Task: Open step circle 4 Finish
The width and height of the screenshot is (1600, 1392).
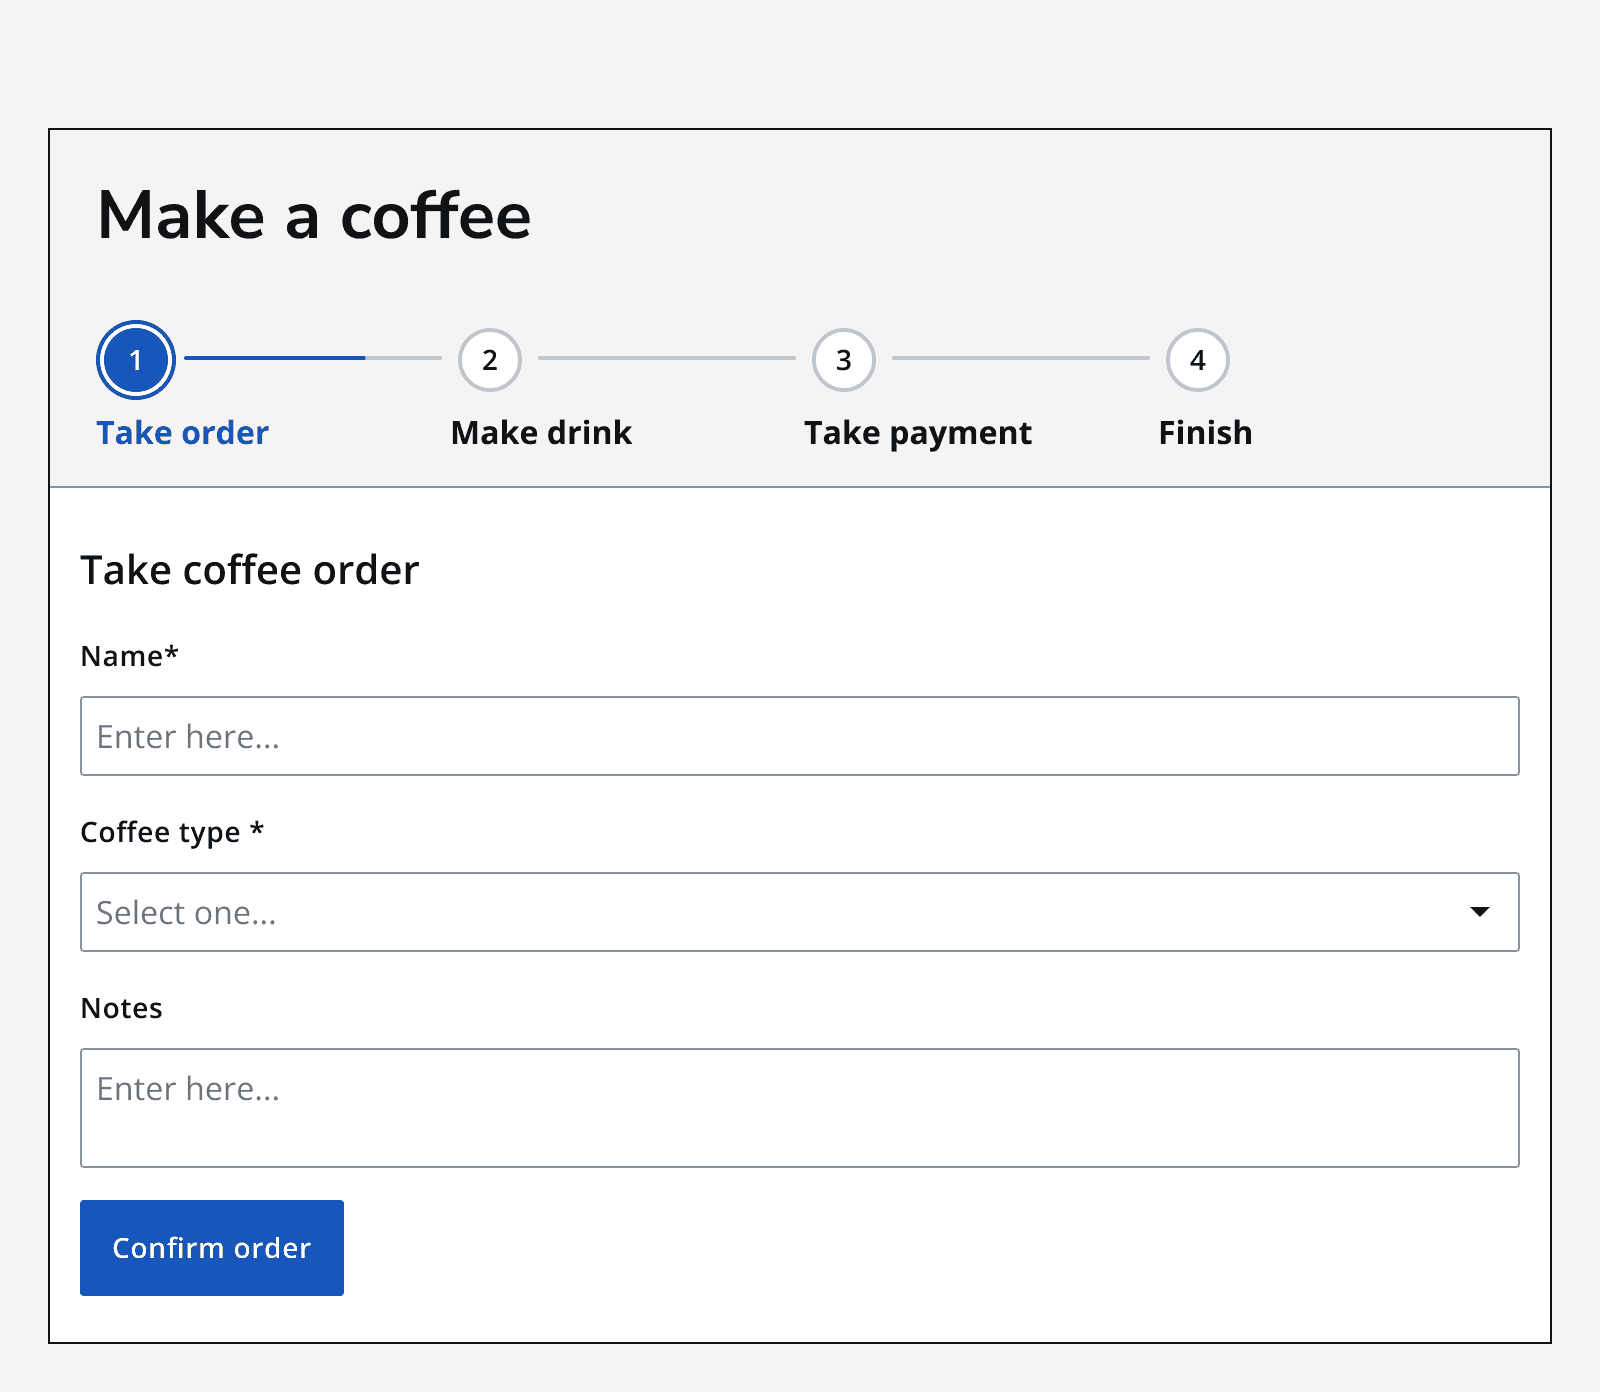Action: pos(1197,360)
